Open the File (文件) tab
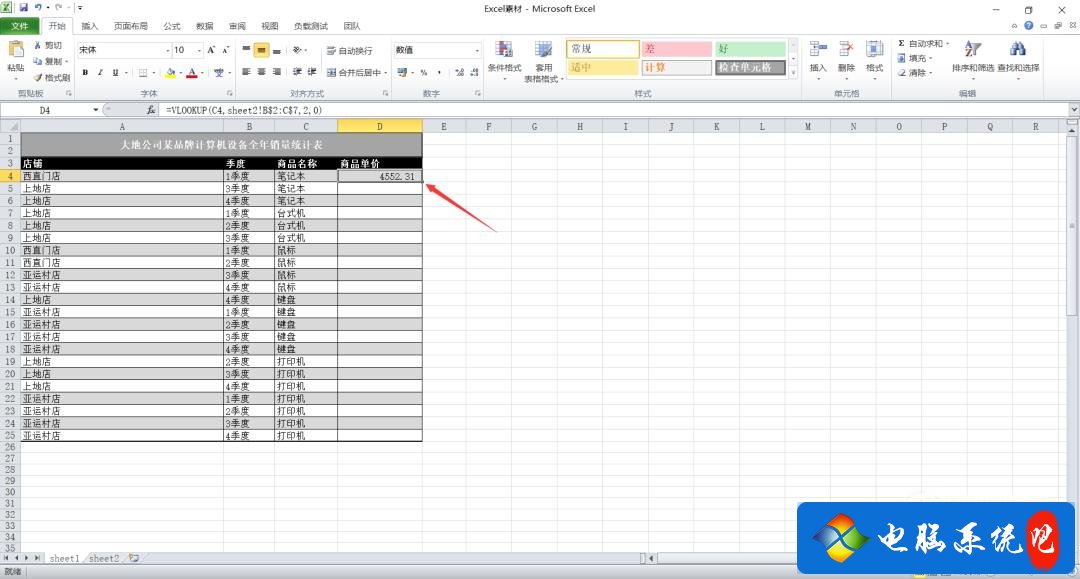 pyautogui.click(x=19, y=26)
